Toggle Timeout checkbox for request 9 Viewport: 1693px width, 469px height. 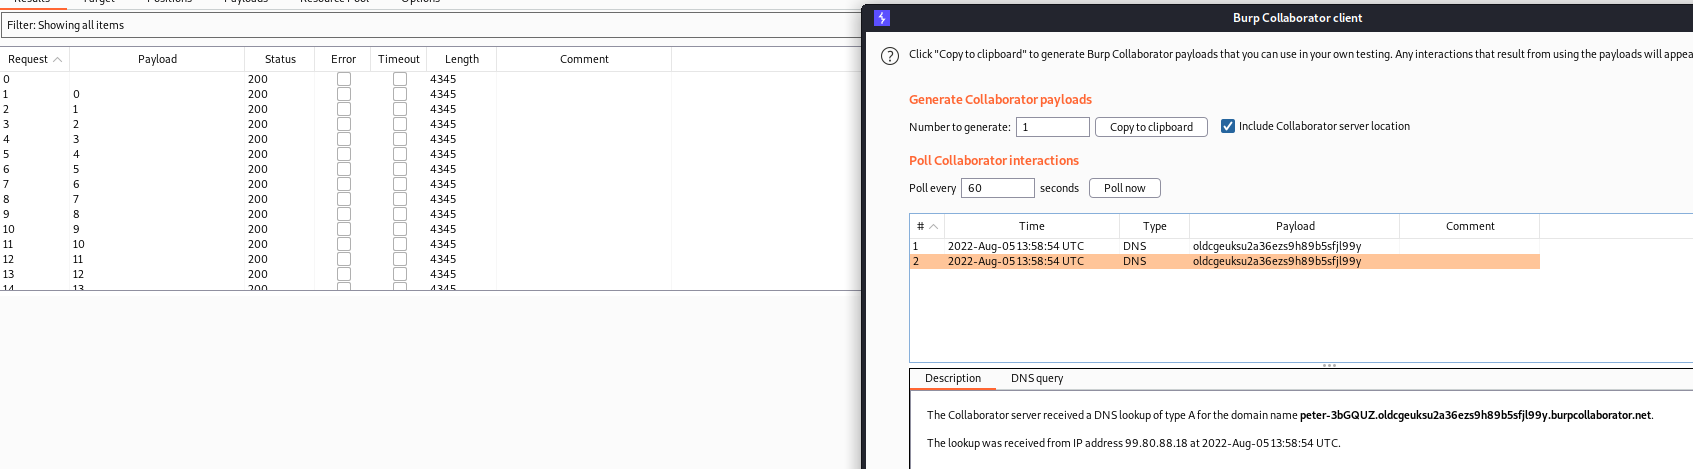(400, 214)
